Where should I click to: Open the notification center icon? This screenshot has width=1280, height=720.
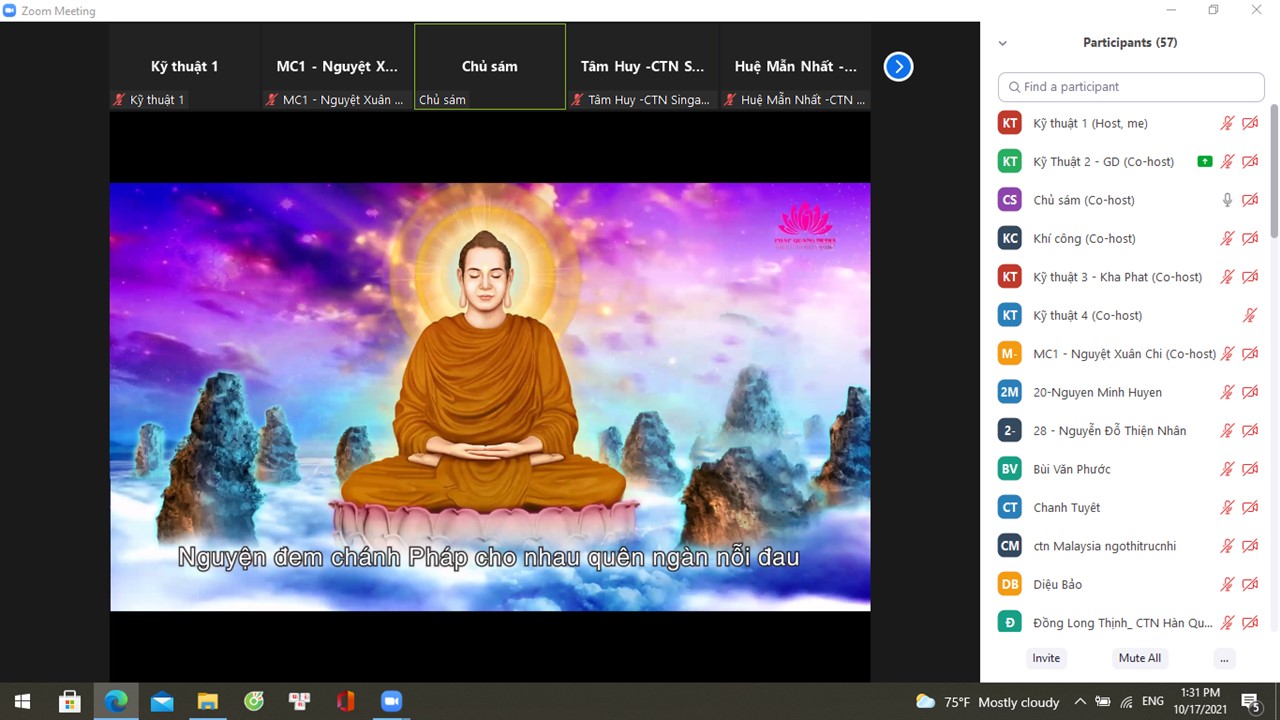coord(1250,701)
